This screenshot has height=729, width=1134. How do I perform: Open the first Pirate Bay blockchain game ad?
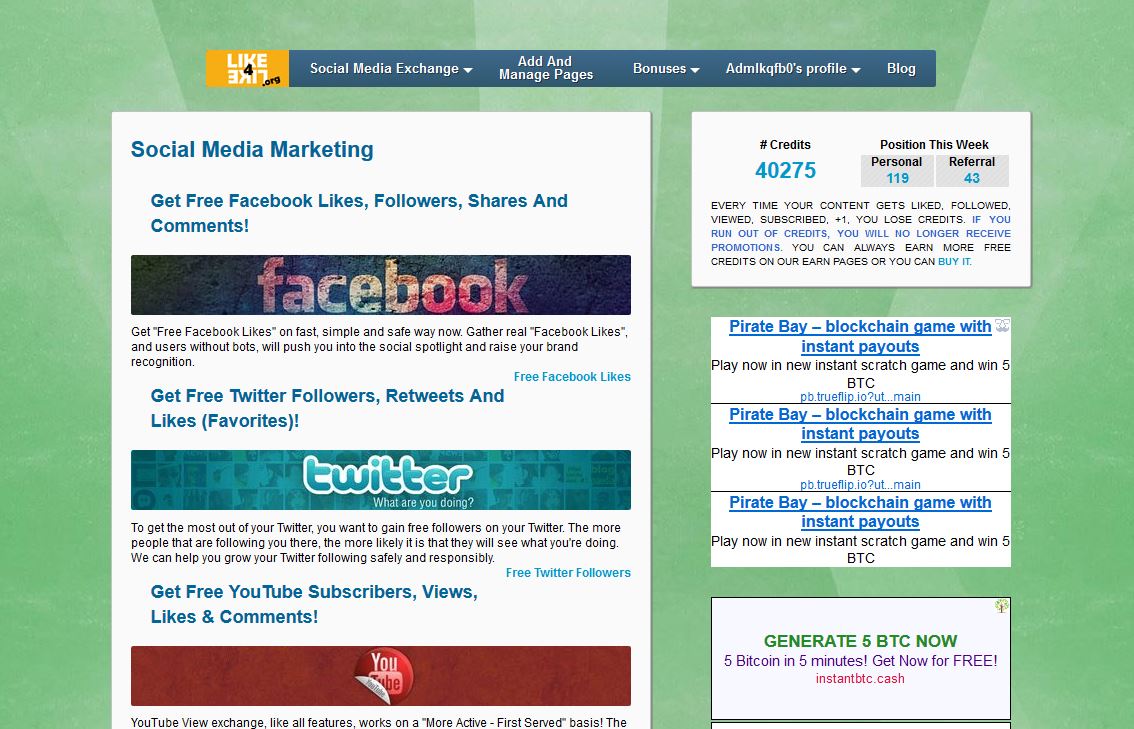[860, 336]
